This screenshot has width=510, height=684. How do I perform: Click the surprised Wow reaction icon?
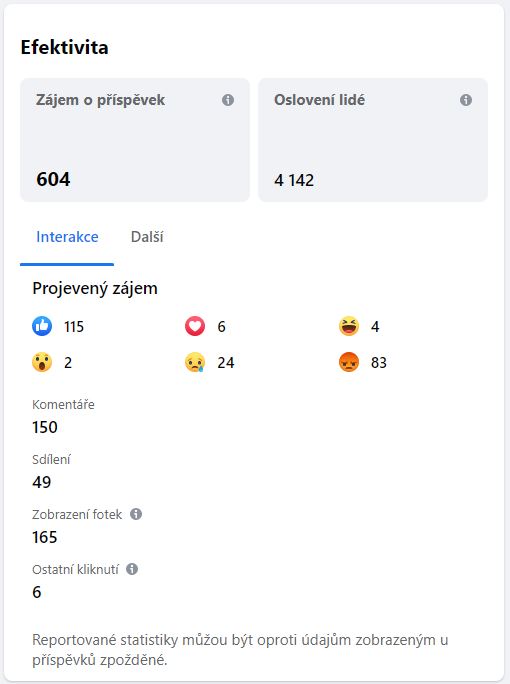click(42, 362)
